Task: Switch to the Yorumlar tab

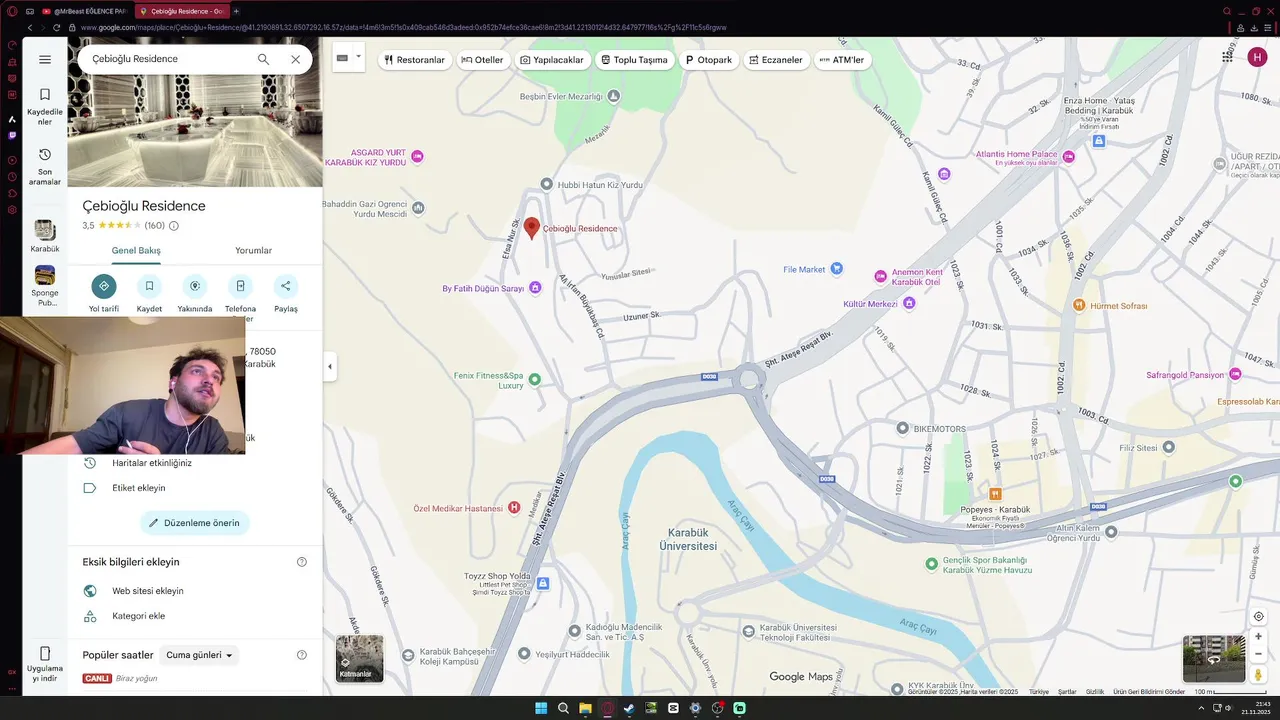Action: point(253,251)
